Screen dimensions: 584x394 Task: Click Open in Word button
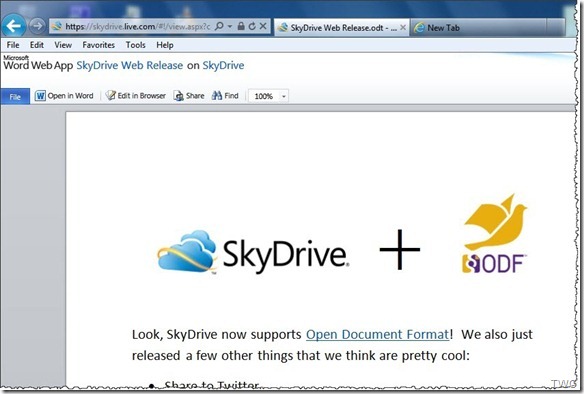(64, 96)
